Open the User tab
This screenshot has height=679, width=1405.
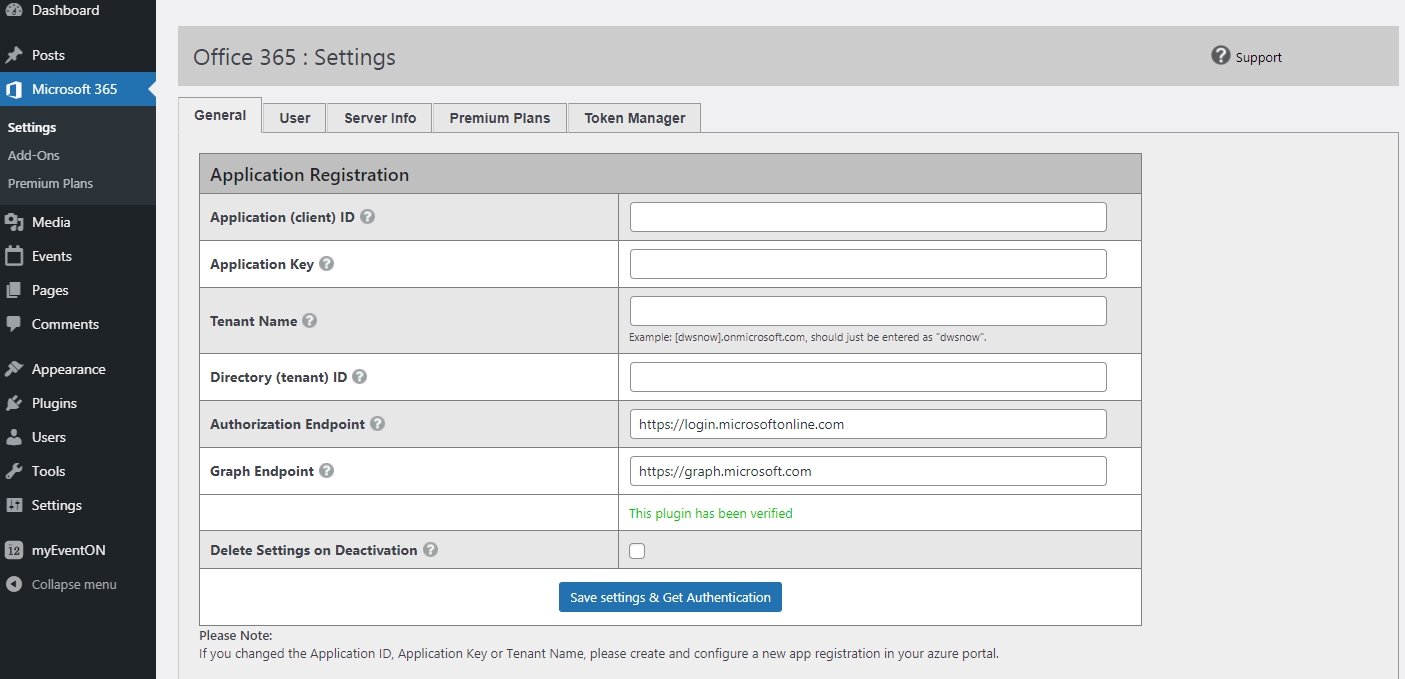click(x=295, y=118)
